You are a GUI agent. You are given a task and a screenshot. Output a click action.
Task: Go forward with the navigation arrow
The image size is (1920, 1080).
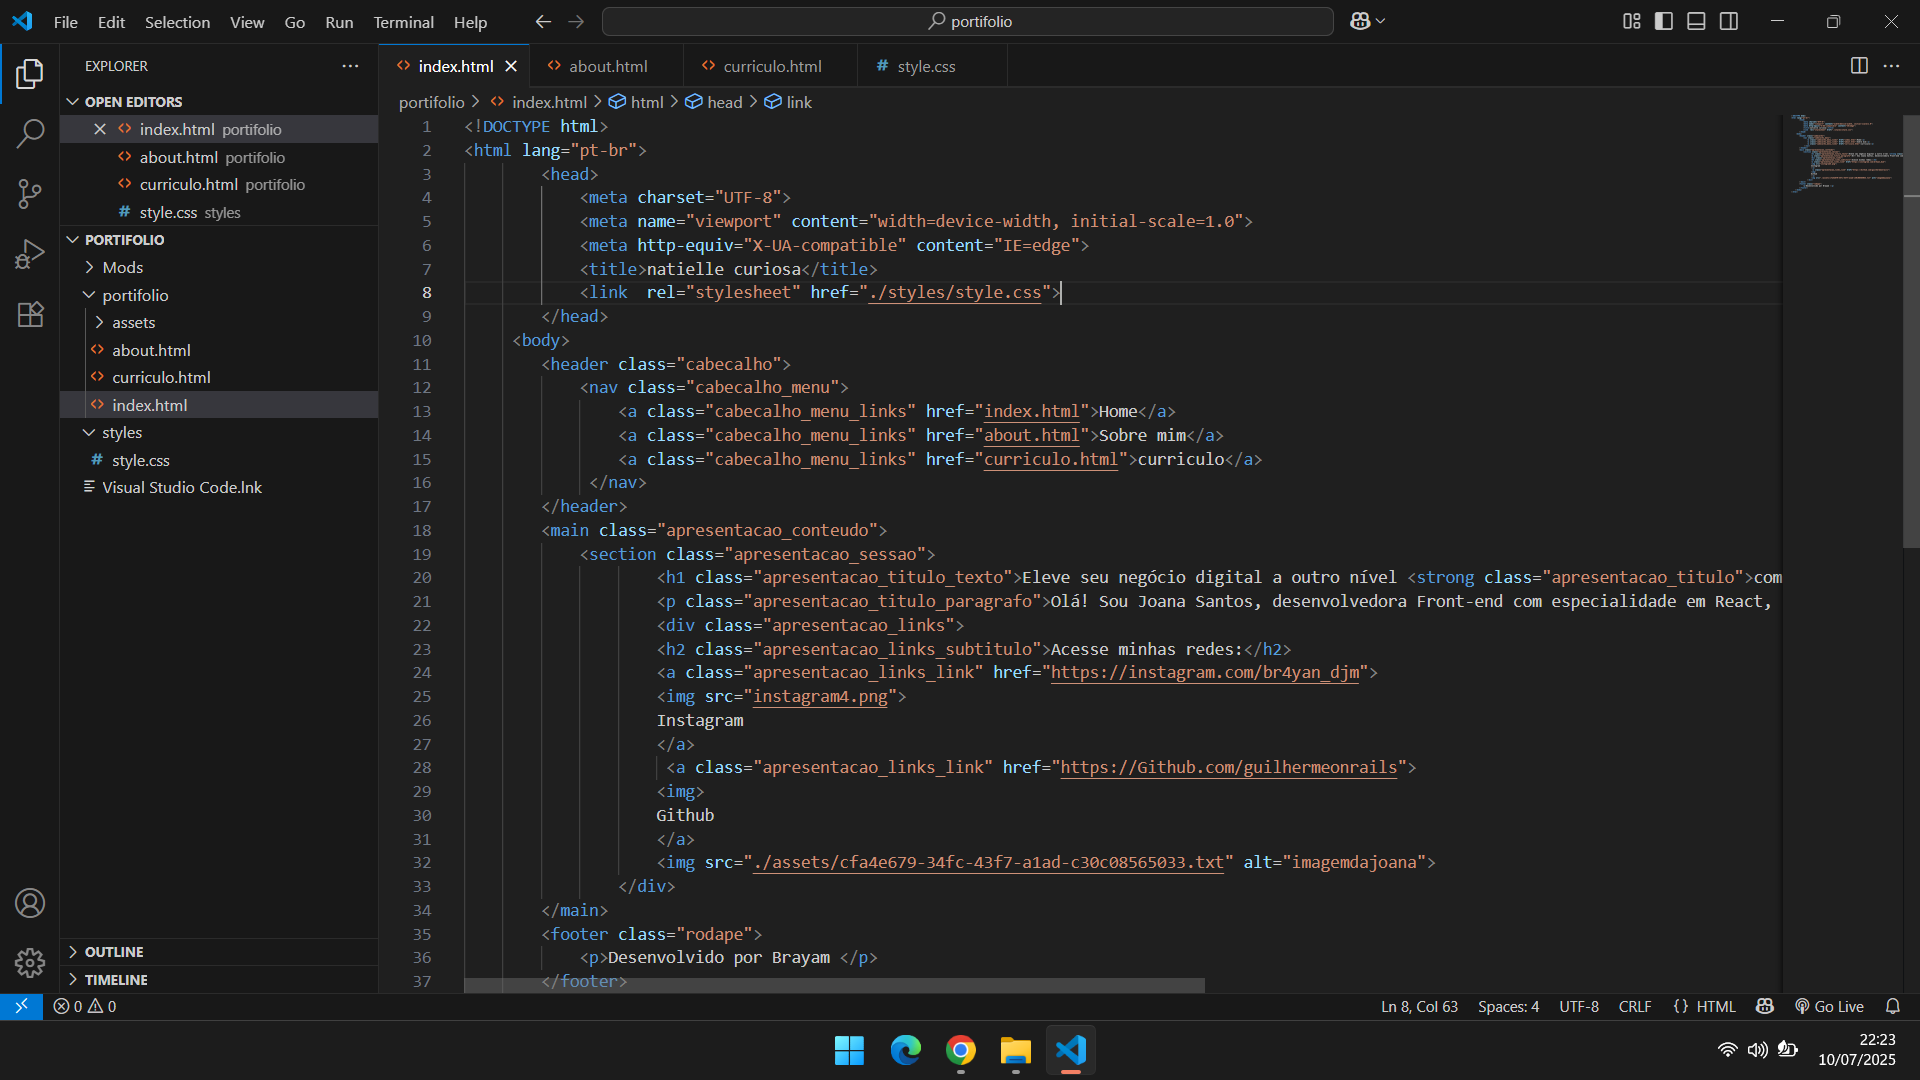[576, 21]
